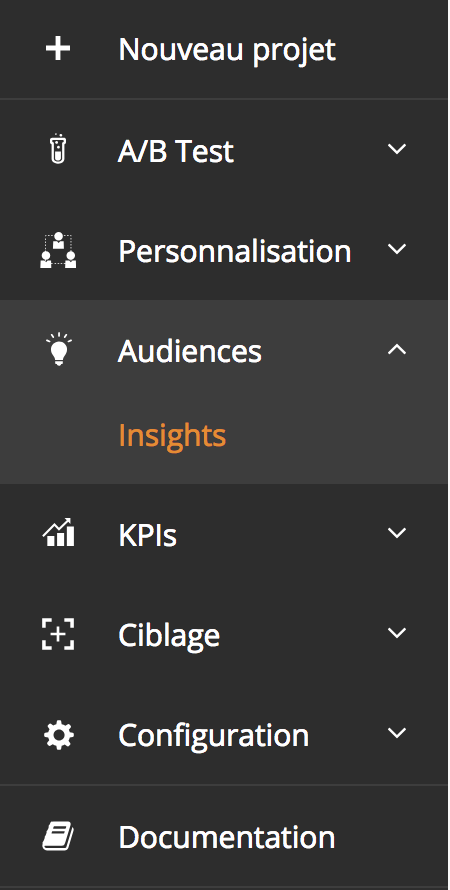450x890 pixels.
Task: Select the Nouveau projet label
Action: tap(227, 51)
